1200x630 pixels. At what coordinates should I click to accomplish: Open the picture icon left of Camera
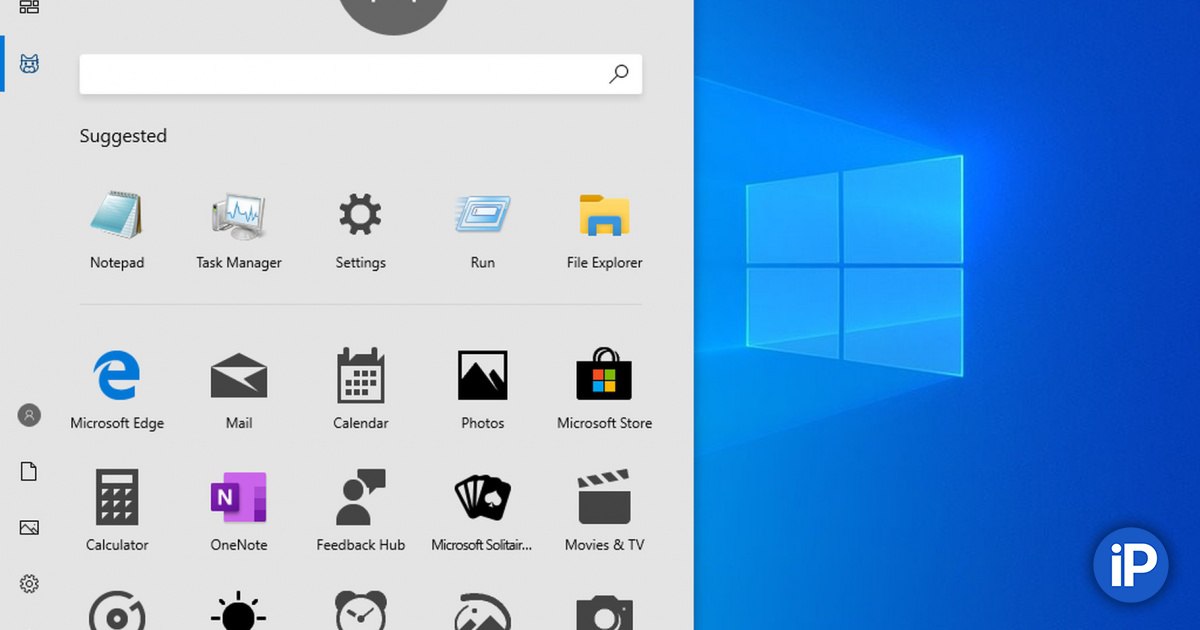[x=482, y=612]
